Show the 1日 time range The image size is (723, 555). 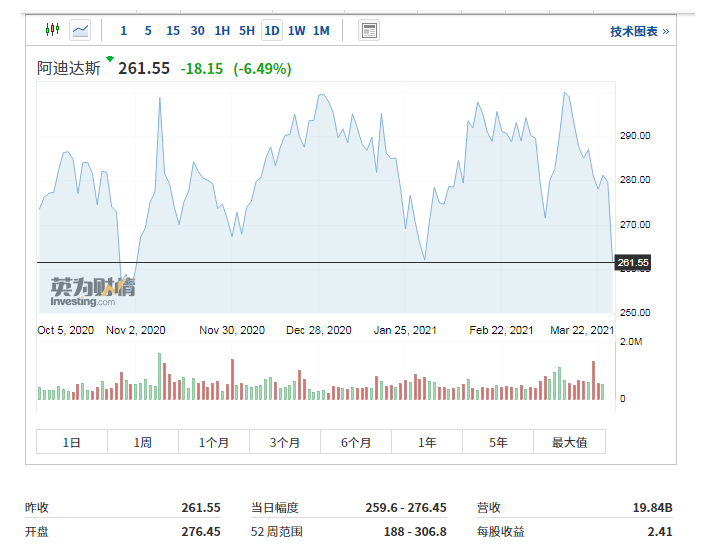pos(72,443)
